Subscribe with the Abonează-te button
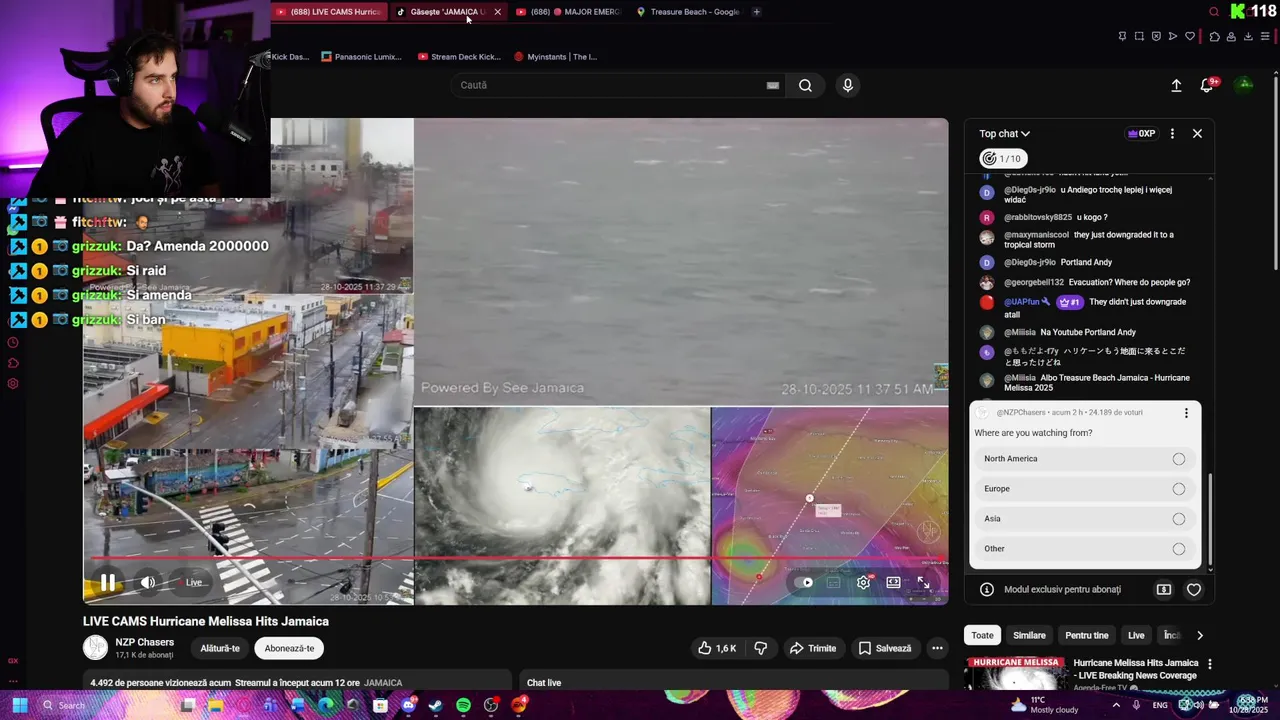 [x=289, y=648]
